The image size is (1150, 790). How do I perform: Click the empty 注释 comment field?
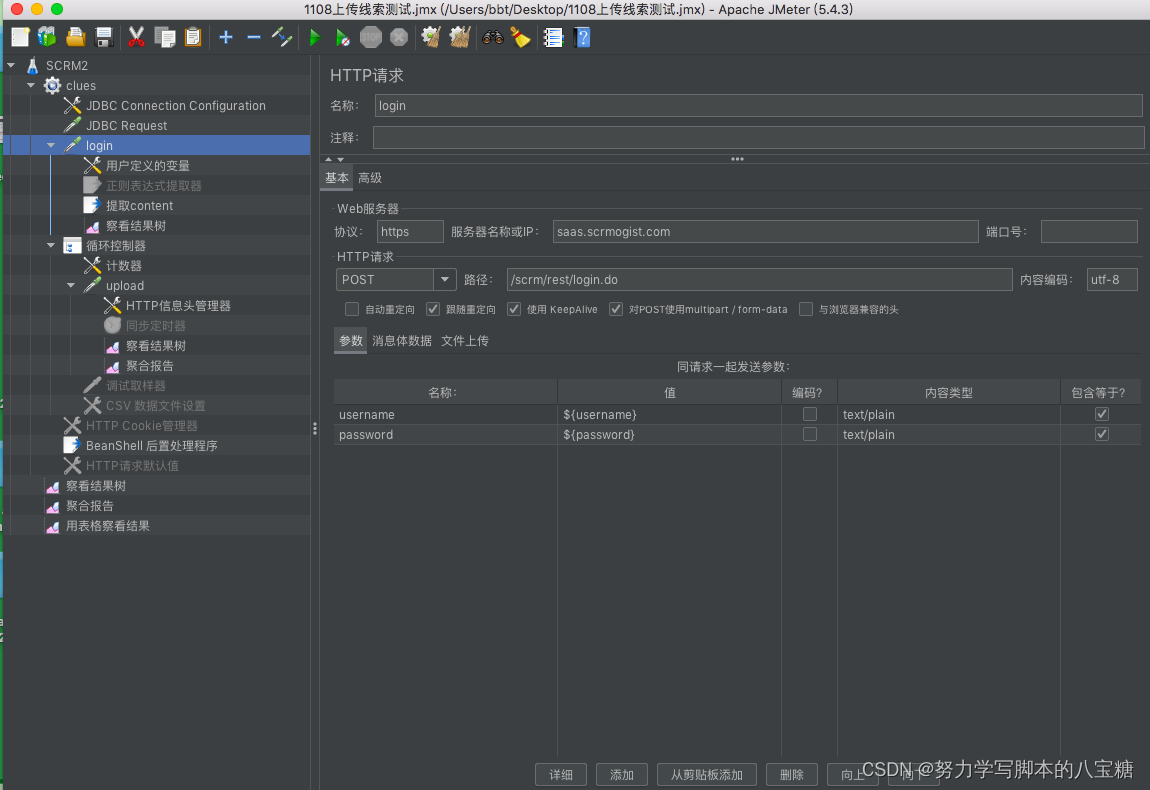coord(758,137)
